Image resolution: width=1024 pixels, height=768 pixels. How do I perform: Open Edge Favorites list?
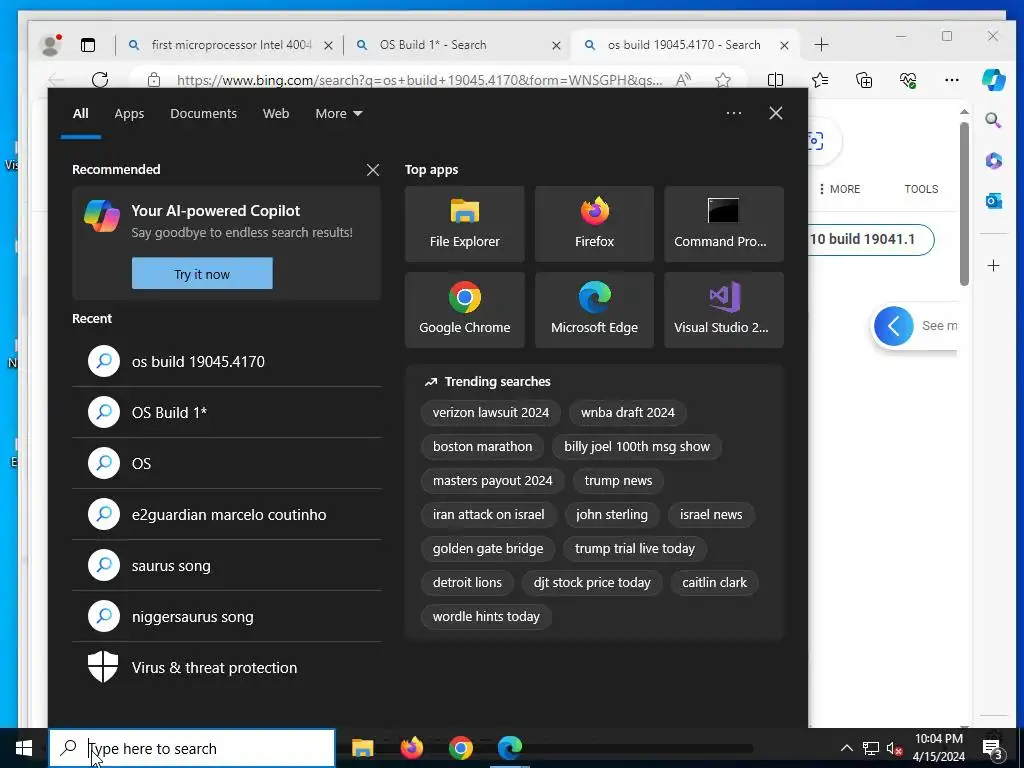coord(820,80)
